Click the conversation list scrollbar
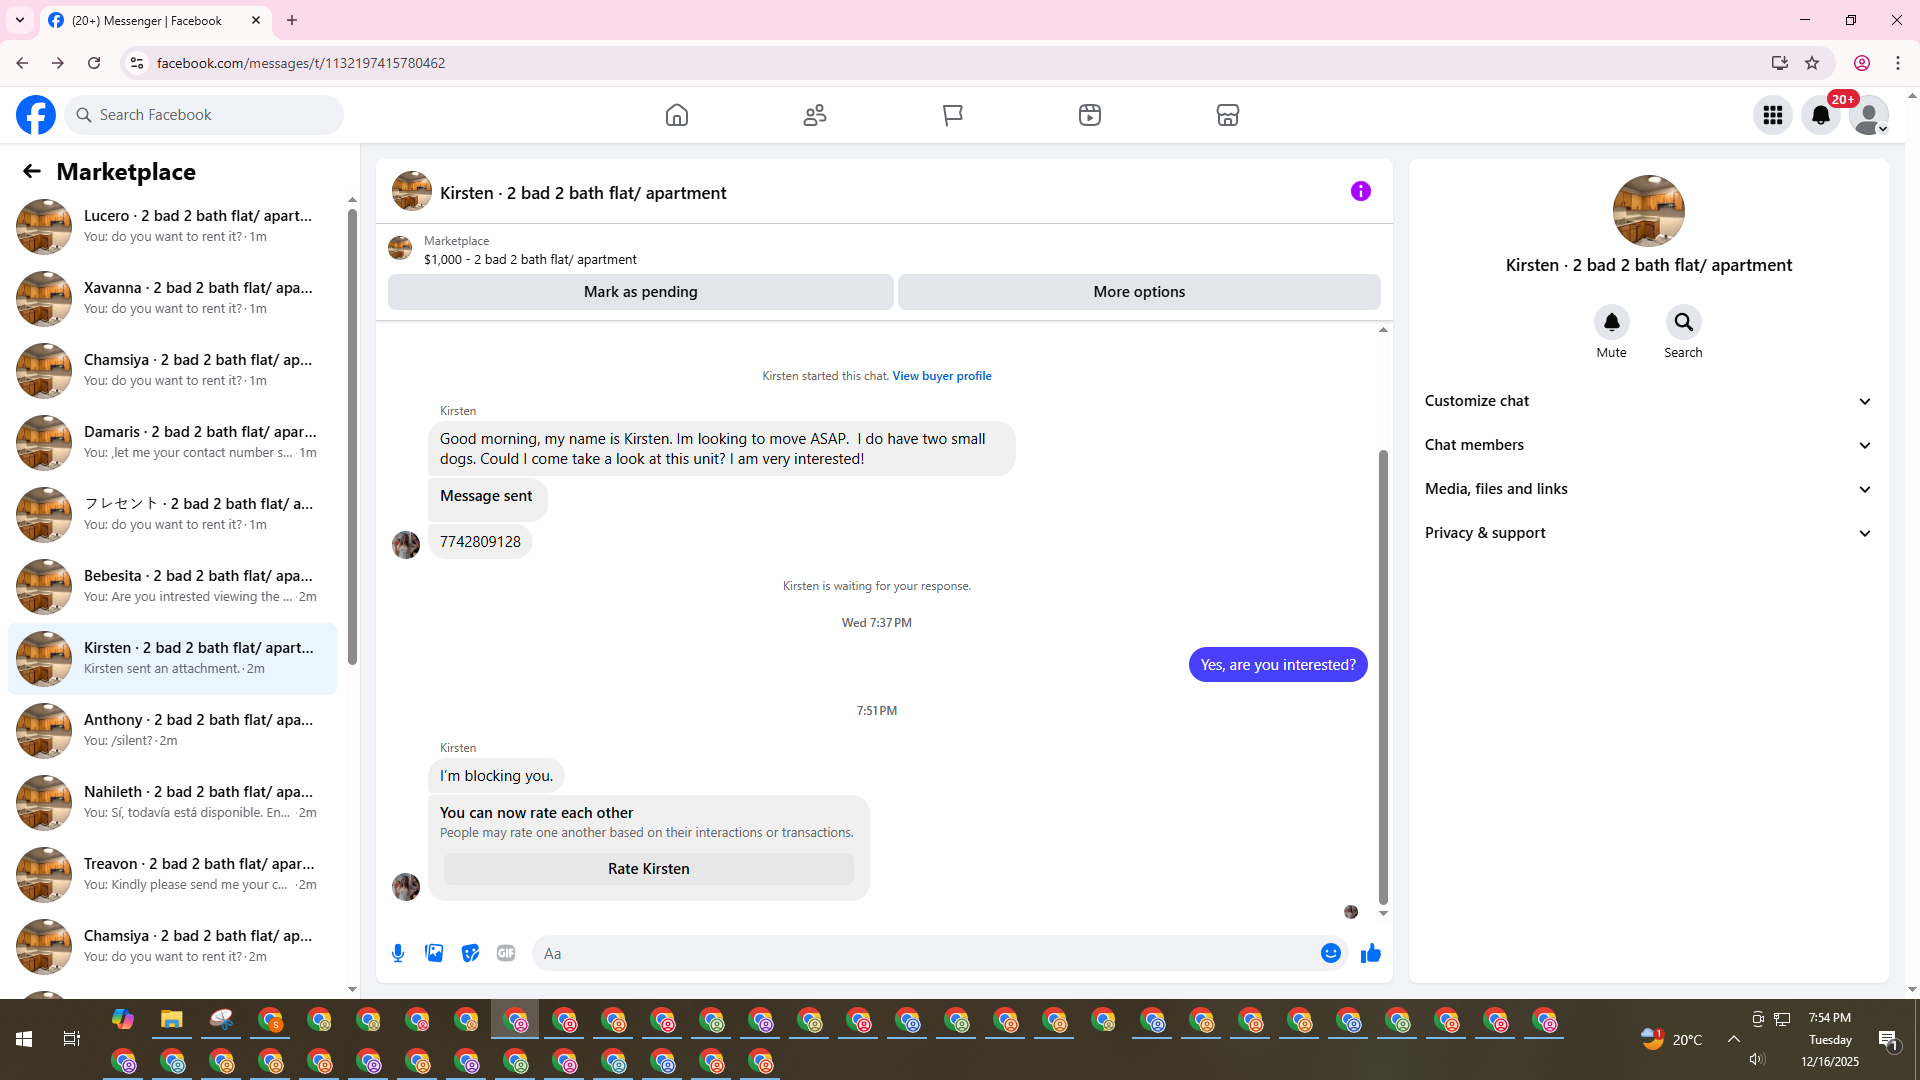 (x=352, y=435)
